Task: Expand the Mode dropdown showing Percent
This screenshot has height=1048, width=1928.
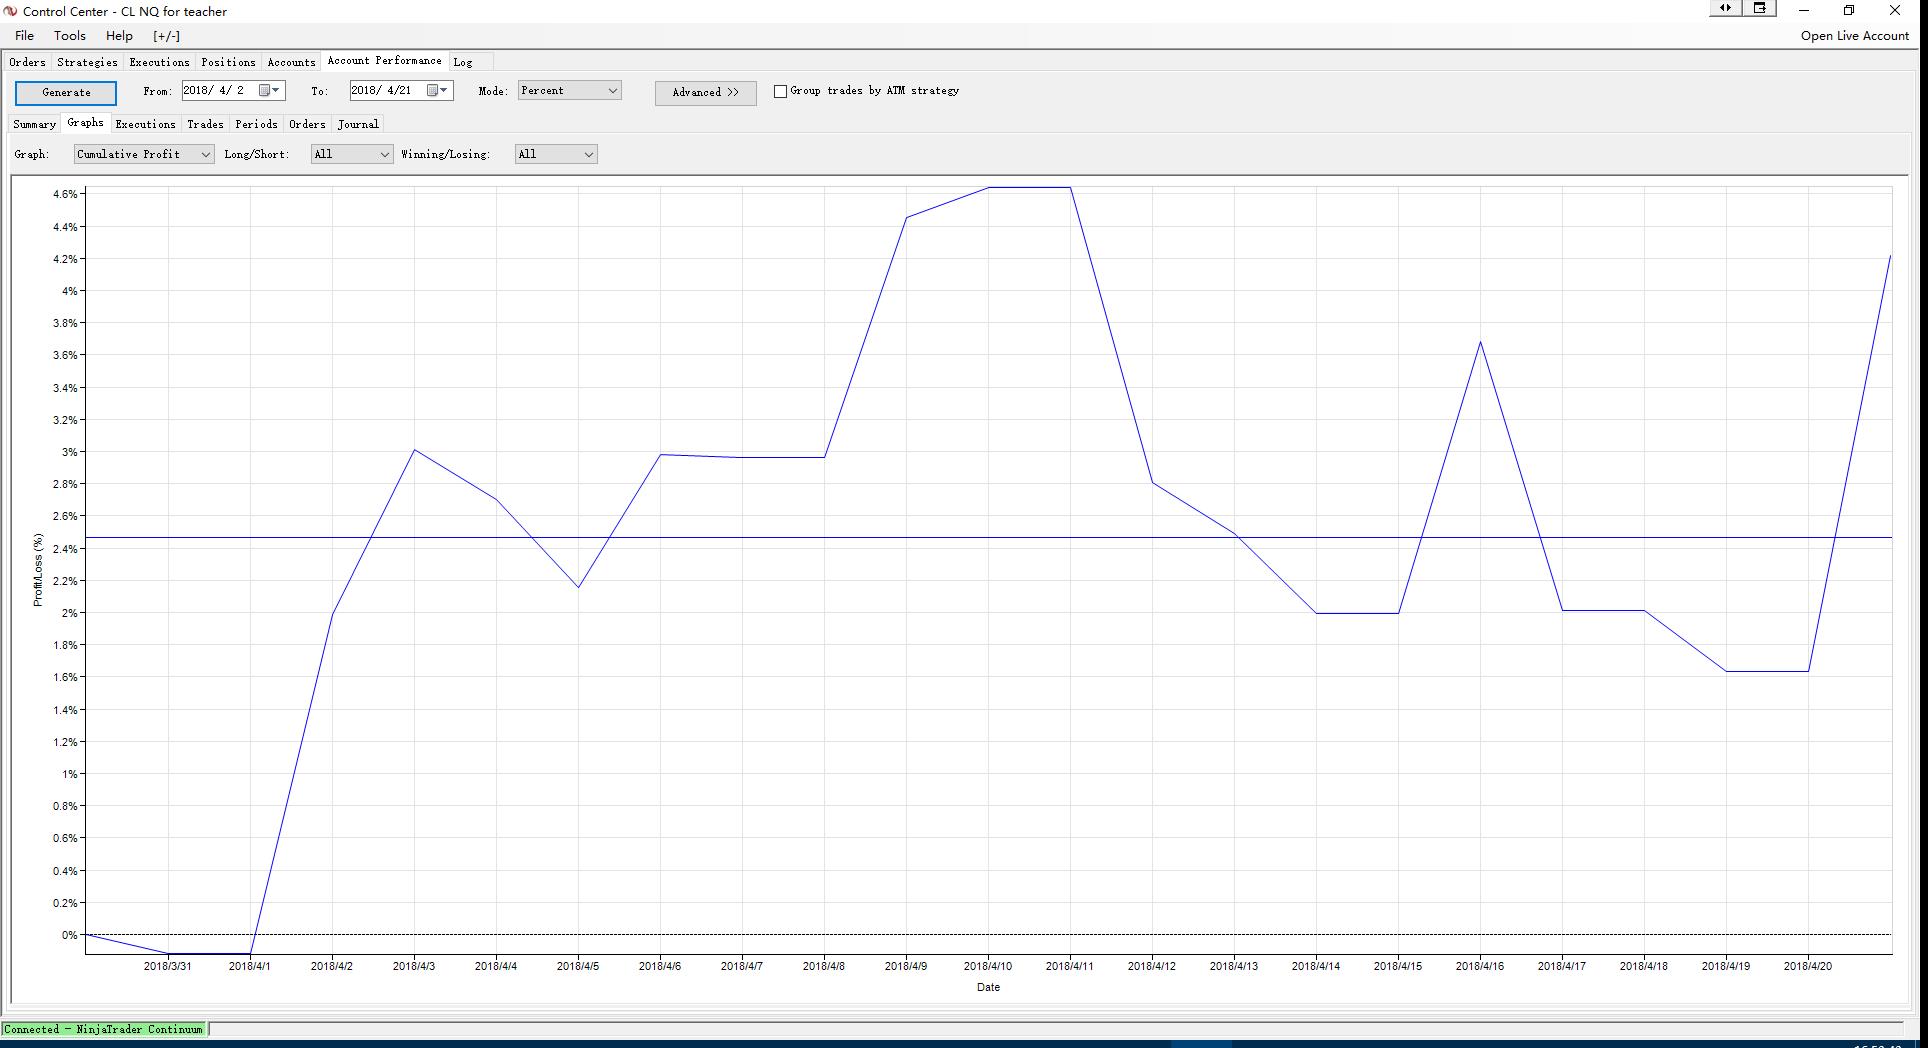Action: pos(569,90)
